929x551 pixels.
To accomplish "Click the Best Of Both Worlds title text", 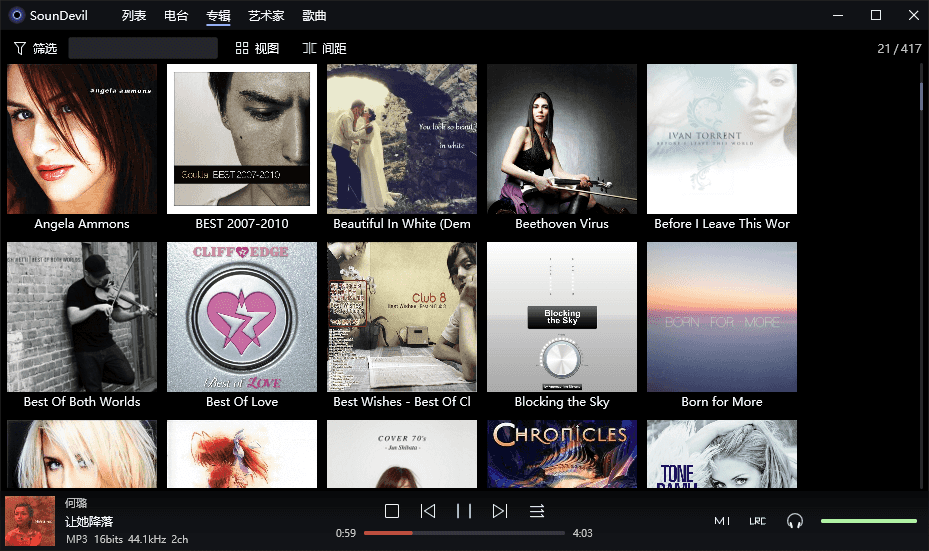I will coord(82,402).
